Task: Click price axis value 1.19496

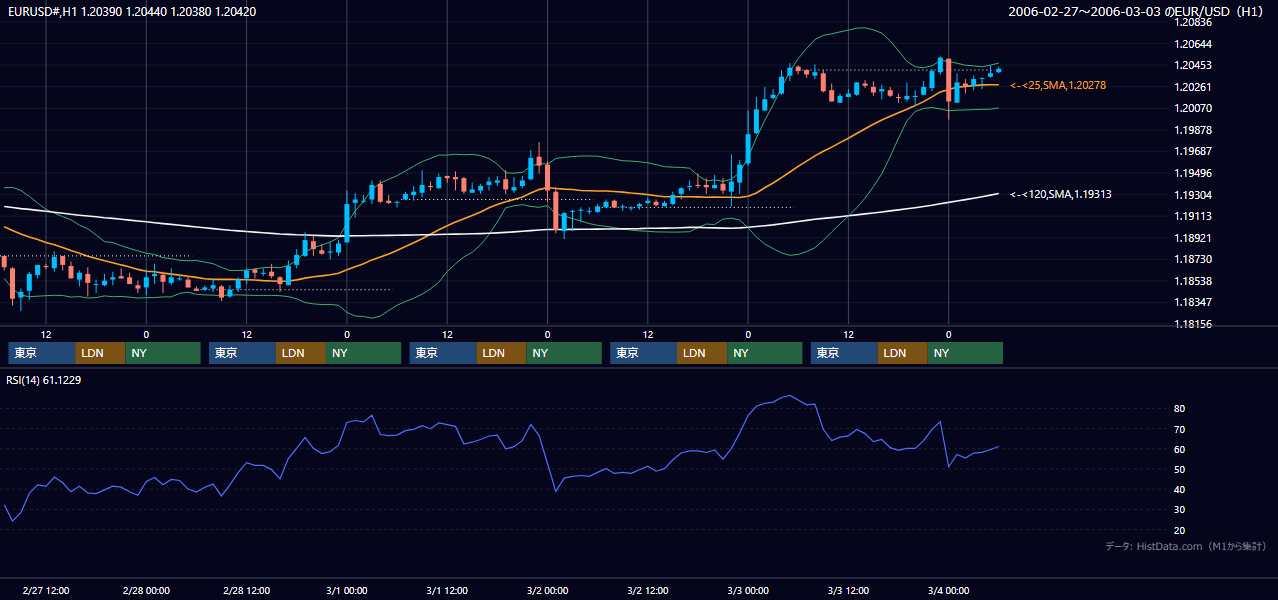Action: [x=1192, y=173]
